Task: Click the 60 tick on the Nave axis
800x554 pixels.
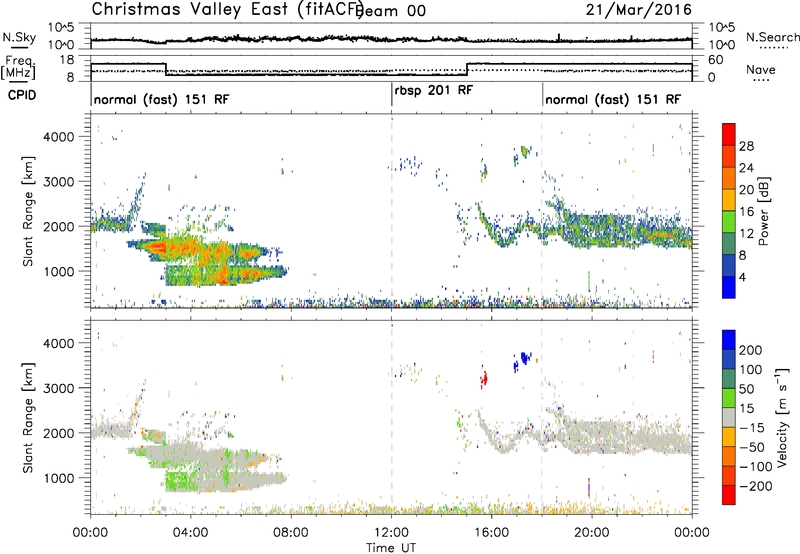Action: [x=716, y=60]
